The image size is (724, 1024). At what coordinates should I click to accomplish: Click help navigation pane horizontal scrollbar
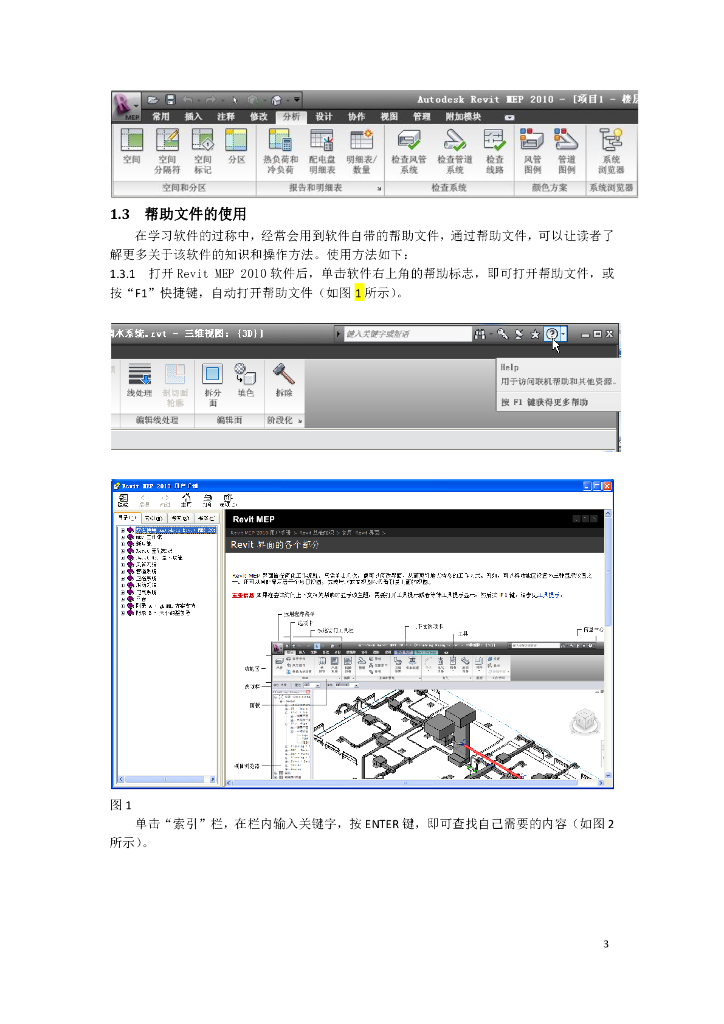(x=166, y=779)
